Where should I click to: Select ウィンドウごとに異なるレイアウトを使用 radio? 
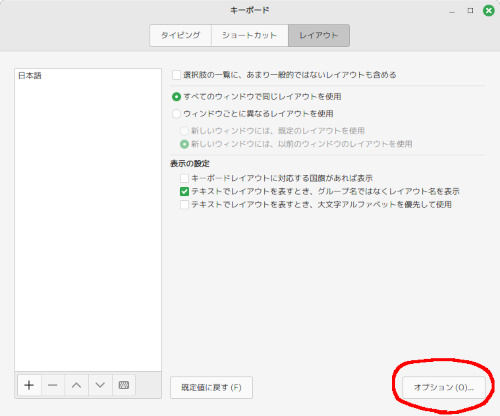click(x=176, y=114)
